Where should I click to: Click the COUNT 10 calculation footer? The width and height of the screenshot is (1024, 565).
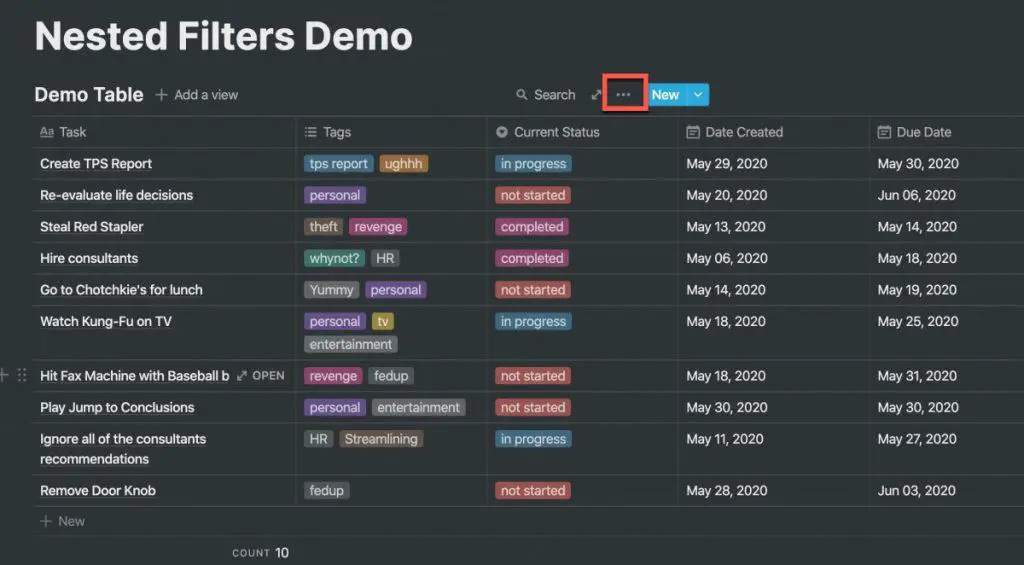tap(261, 553)
